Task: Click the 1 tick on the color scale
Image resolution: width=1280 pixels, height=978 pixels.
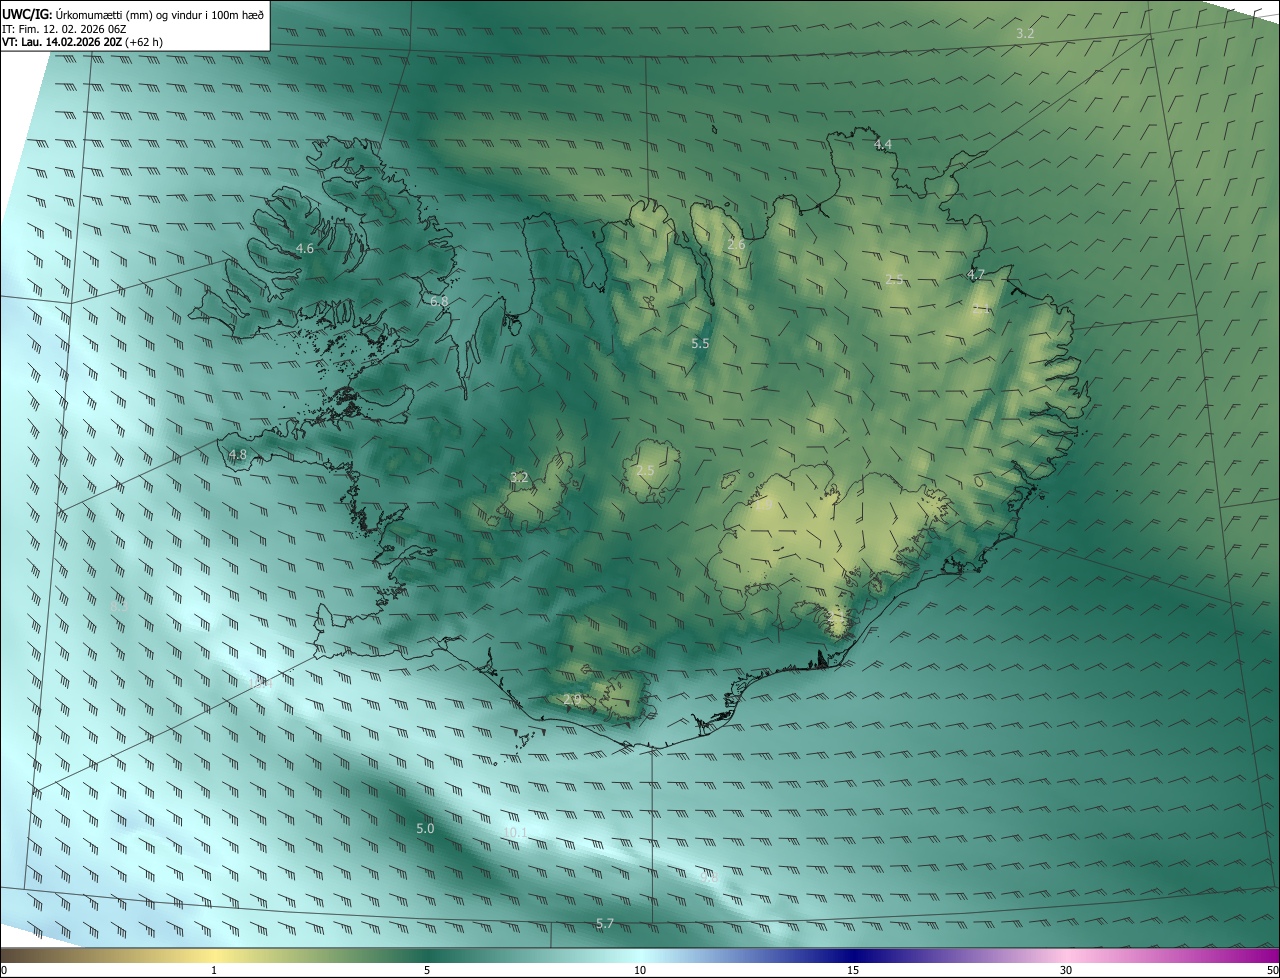Action: (214, 970)
